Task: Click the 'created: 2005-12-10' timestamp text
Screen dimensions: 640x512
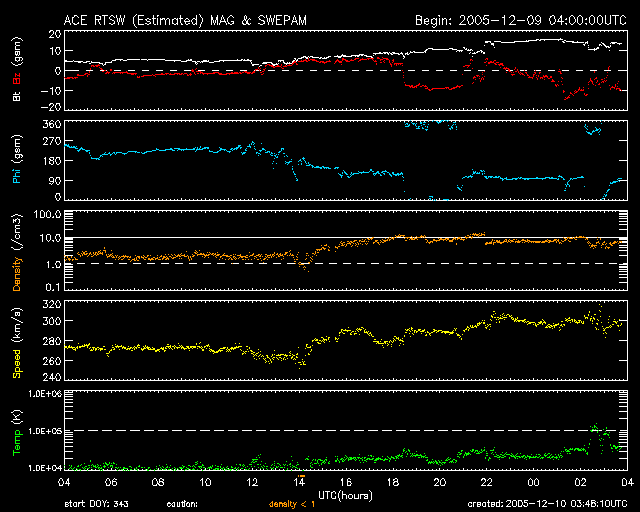Action: pos(547,504)
